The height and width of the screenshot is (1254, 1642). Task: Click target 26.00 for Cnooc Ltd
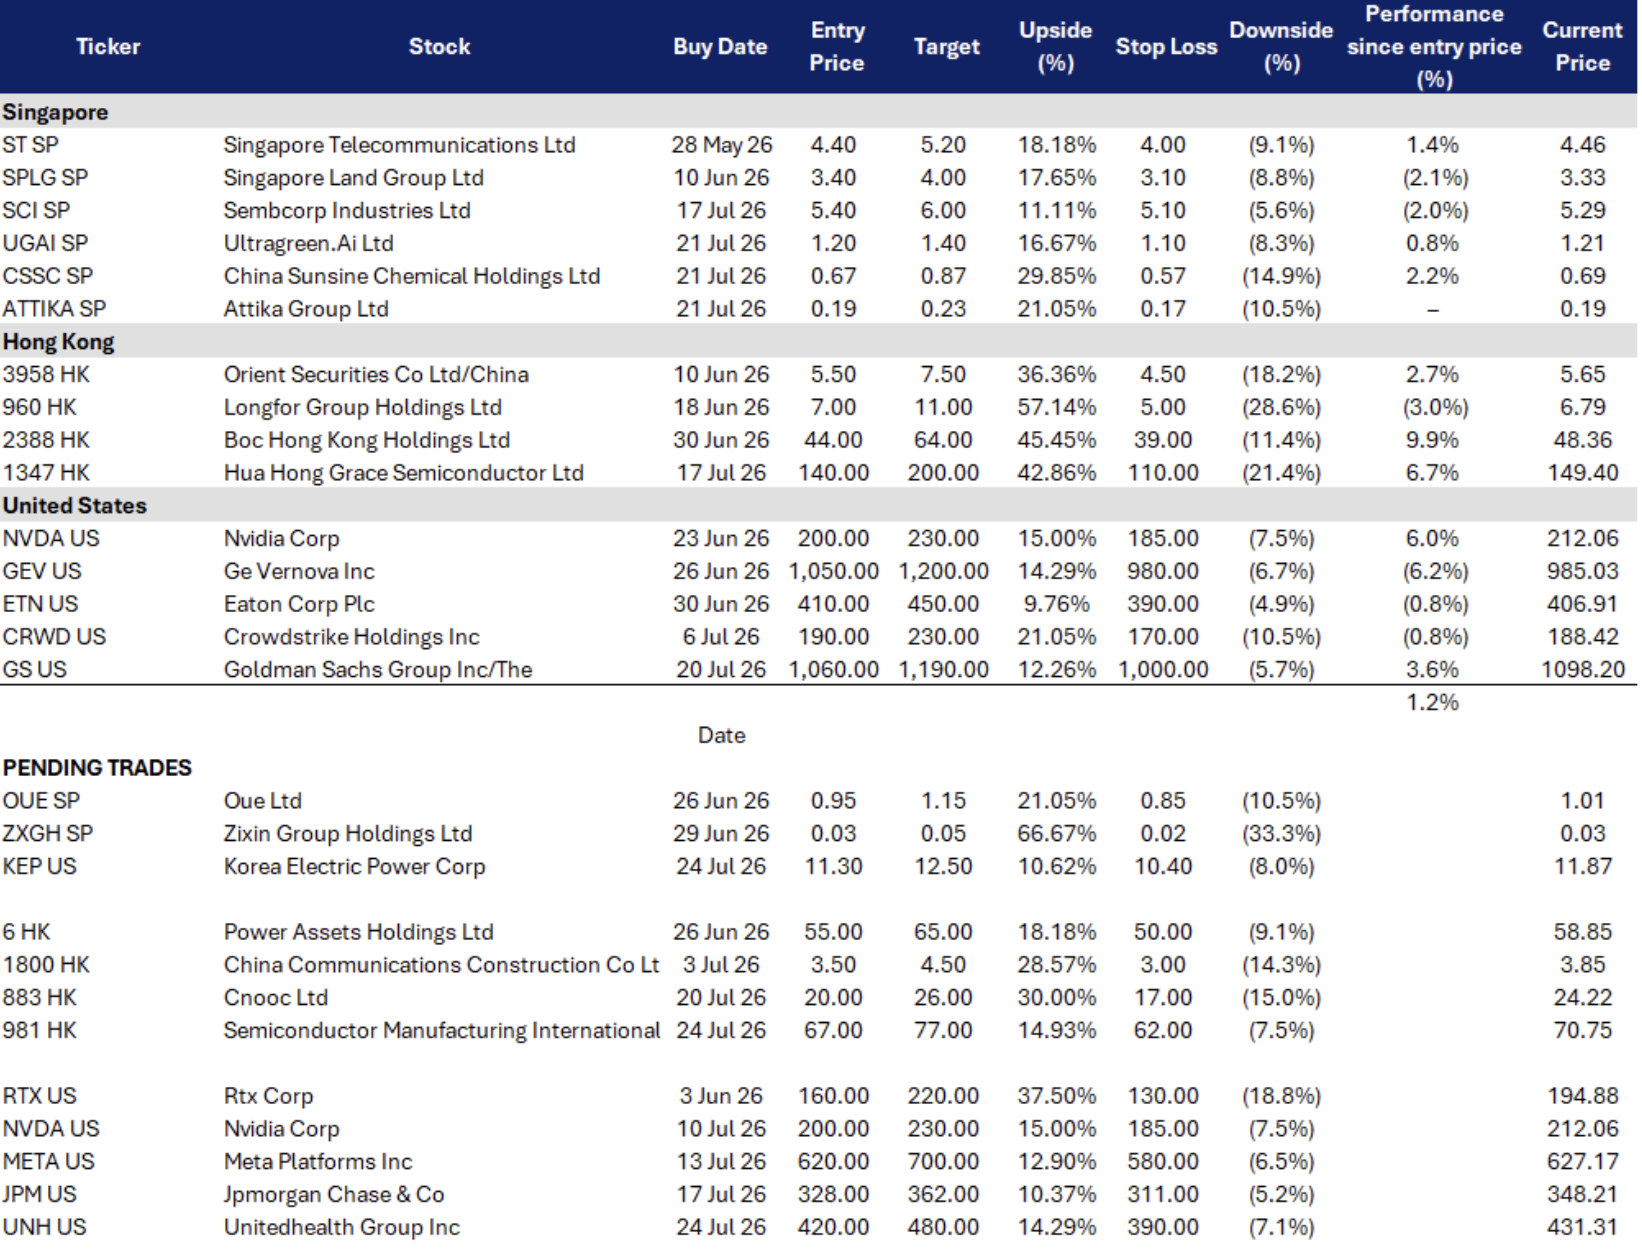(x=943, y=998)
